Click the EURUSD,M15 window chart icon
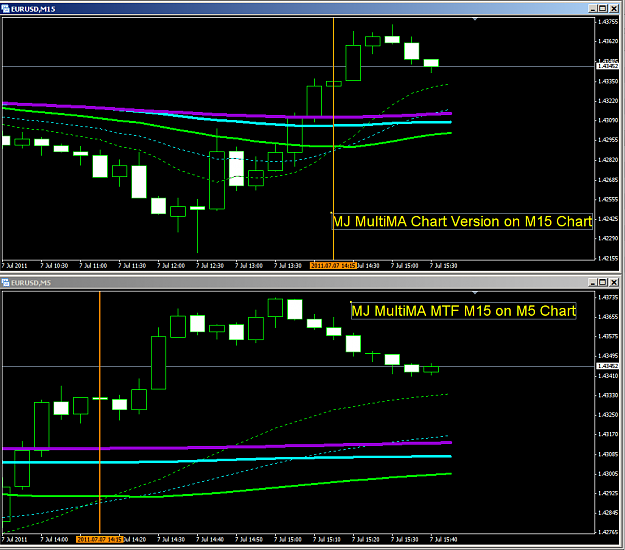Screen dimensions: 625x550 click(6, 9)
